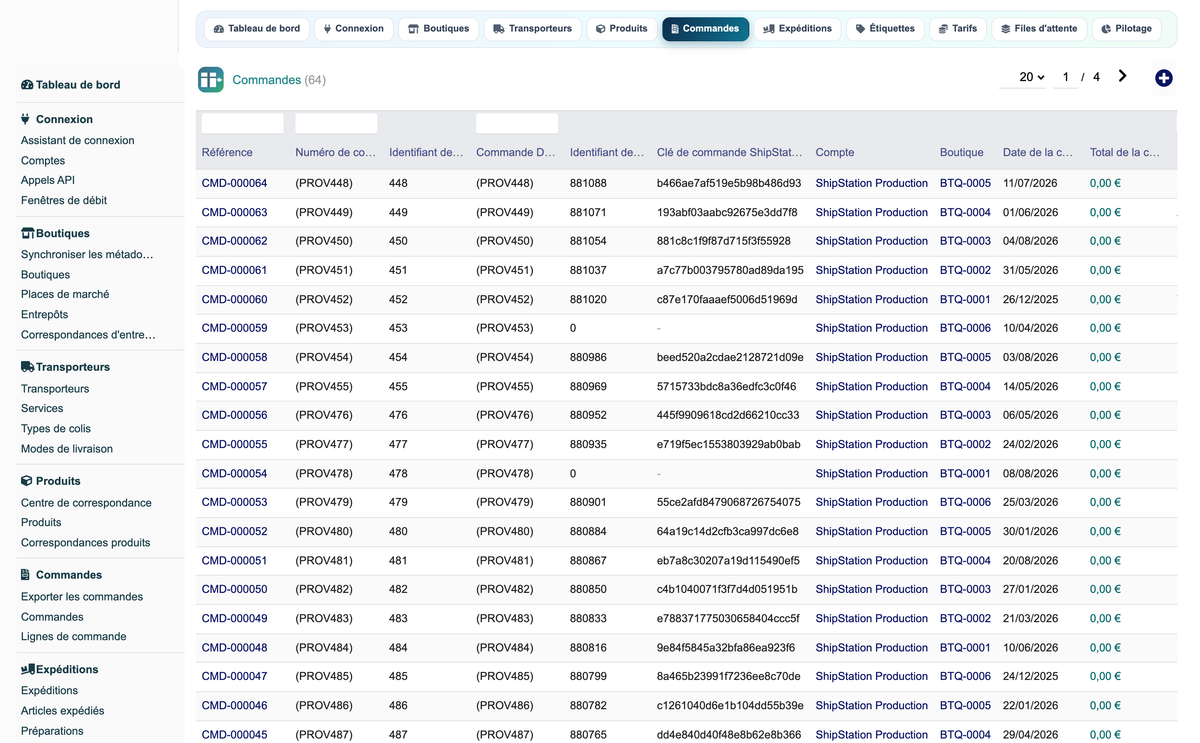1200x743 pixels.
Task: Click the page number input field
Action: click(x=1066, y=77)
